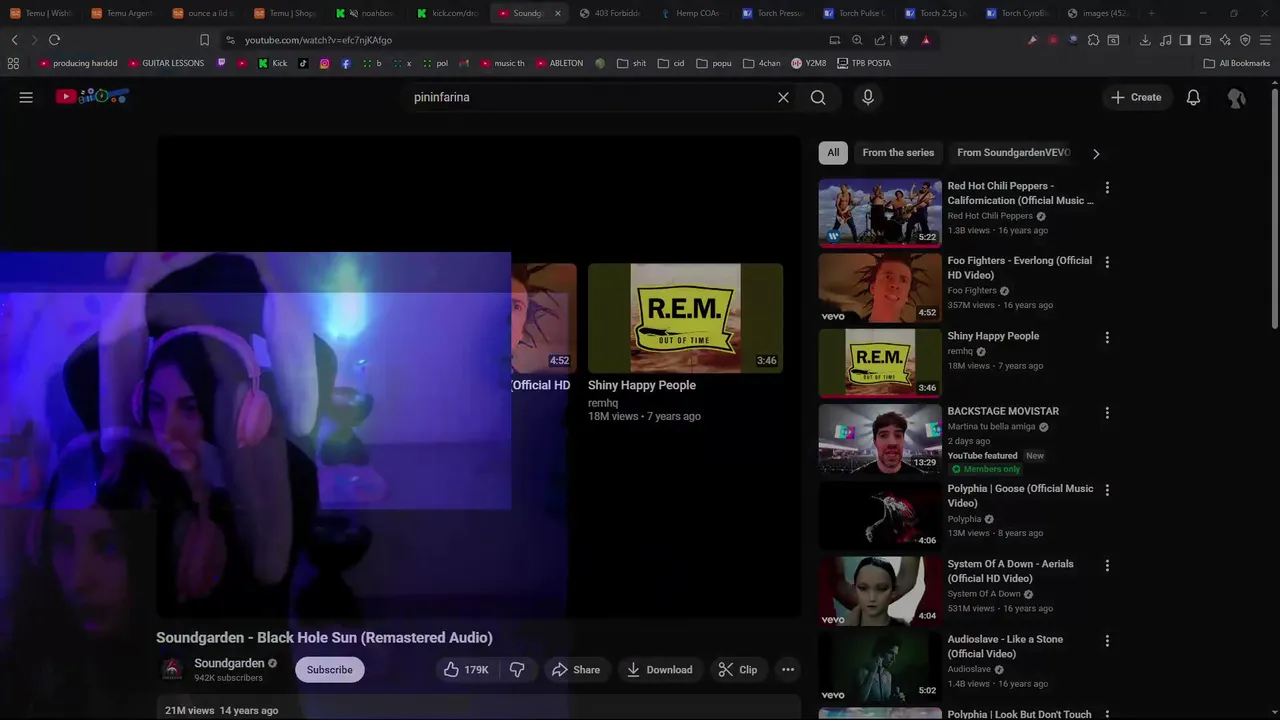1280x720 pixels.
Task: Switch to the 403 Forbidden tab
Action: (610, 13)
